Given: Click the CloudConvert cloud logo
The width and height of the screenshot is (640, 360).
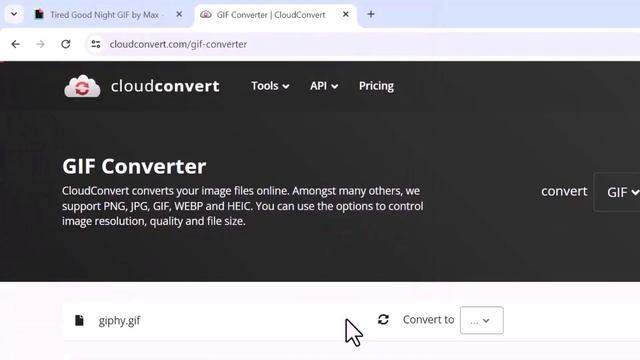Looking at the screenshot, I should click(x=82, y=86).
